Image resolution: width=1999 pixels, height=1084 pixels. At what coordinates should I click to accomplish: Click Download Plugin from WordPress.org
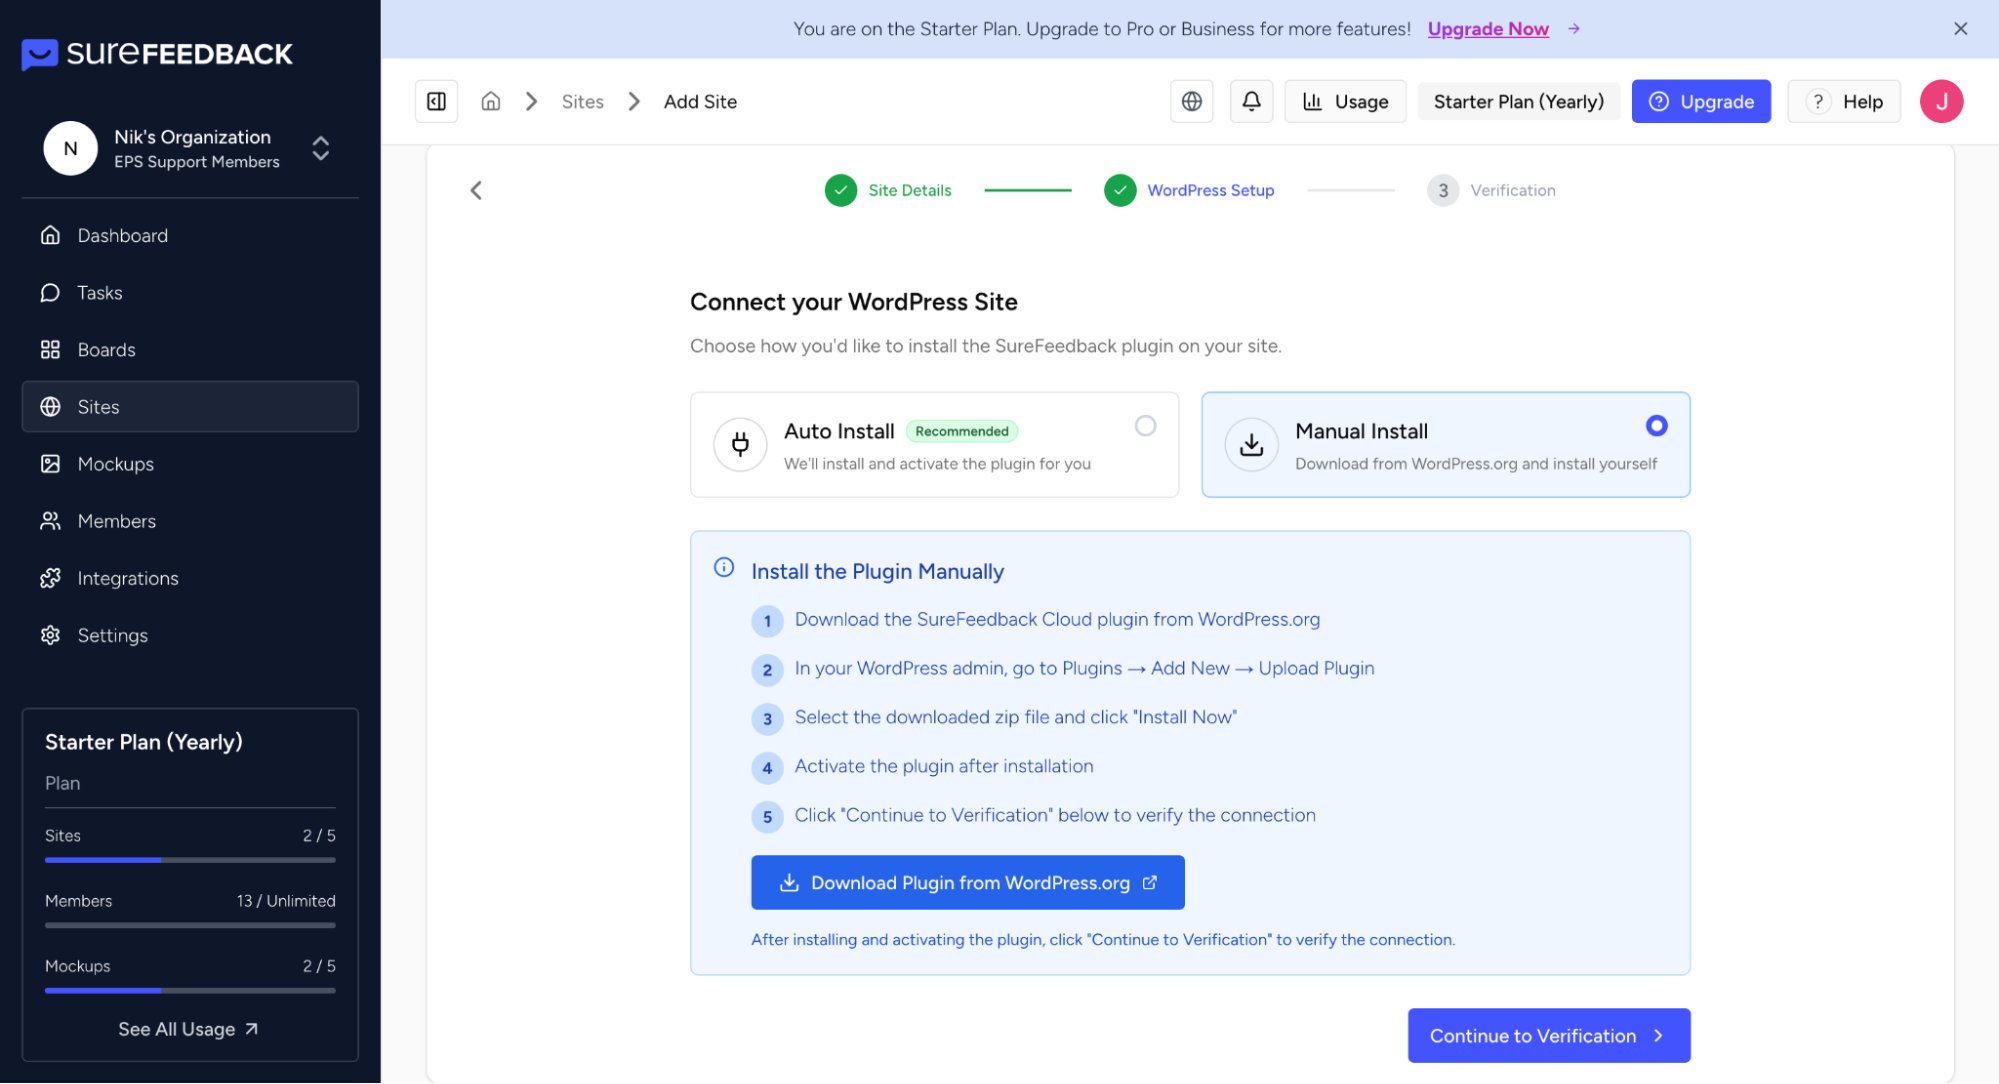click(x=967, y=882)
